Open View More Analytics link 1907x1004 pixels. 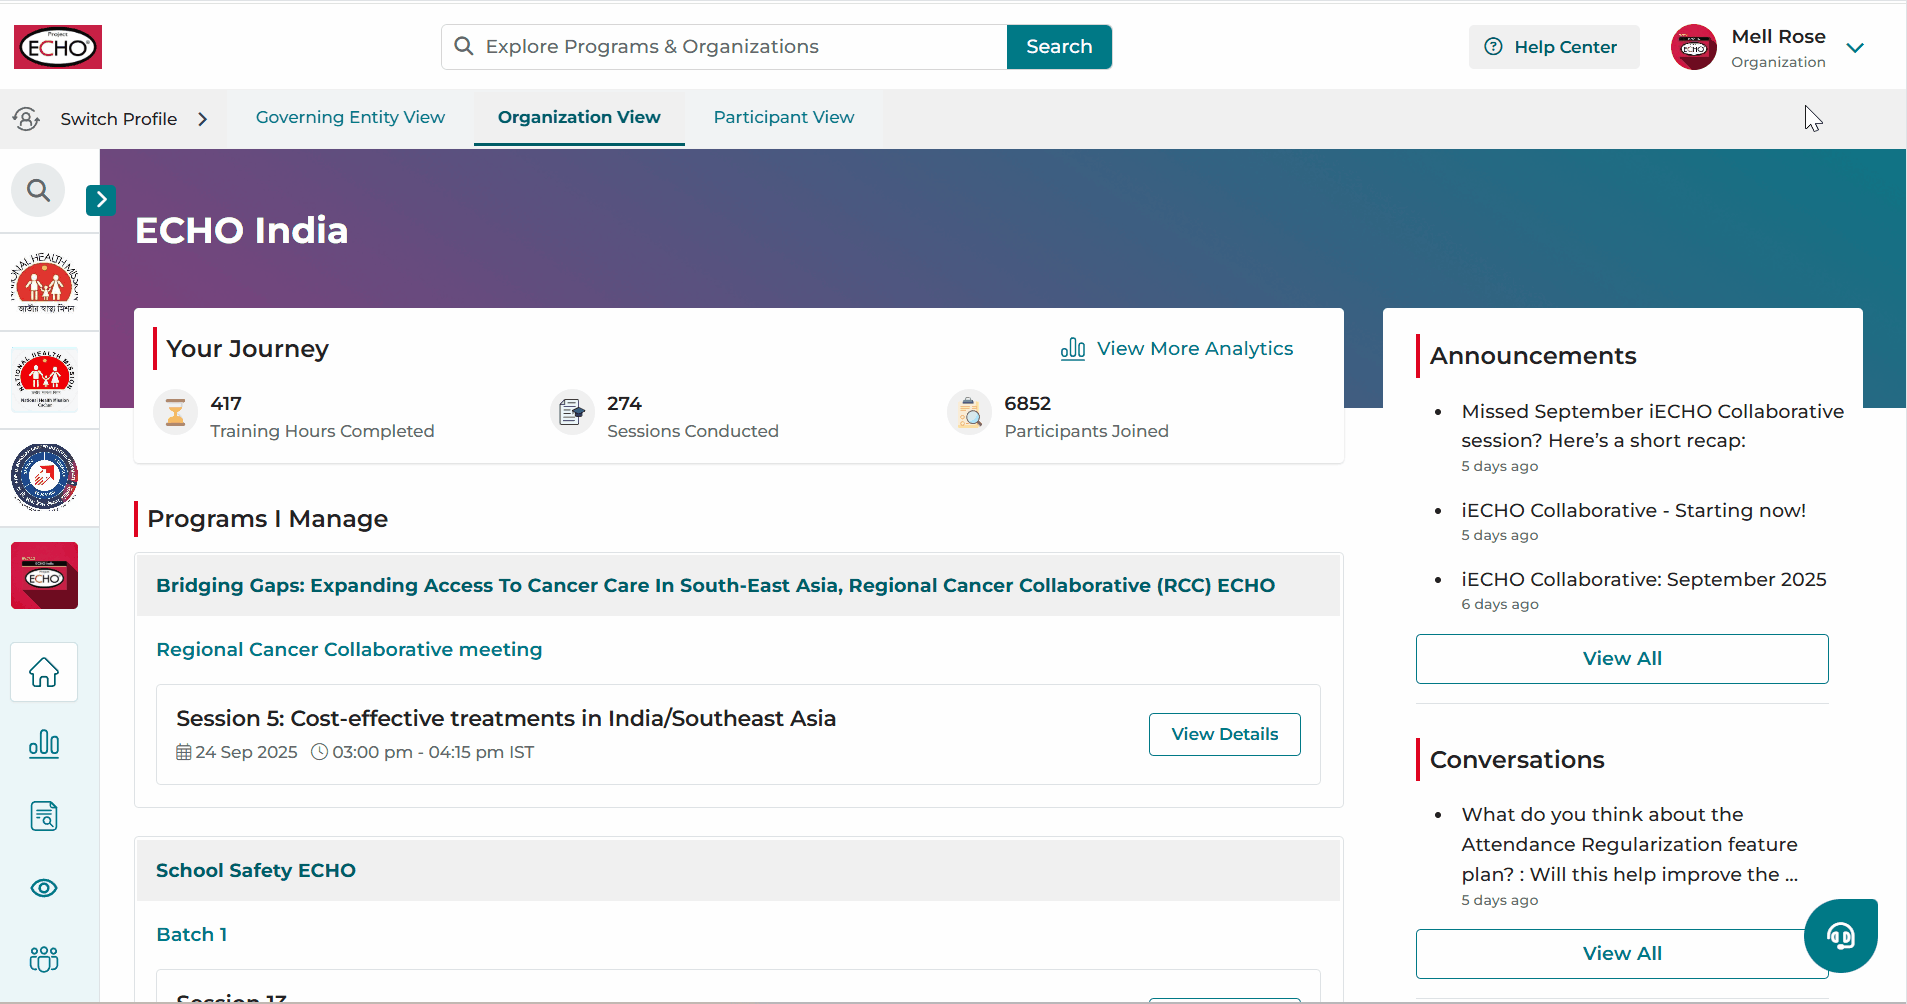[x=1176, y=348]
